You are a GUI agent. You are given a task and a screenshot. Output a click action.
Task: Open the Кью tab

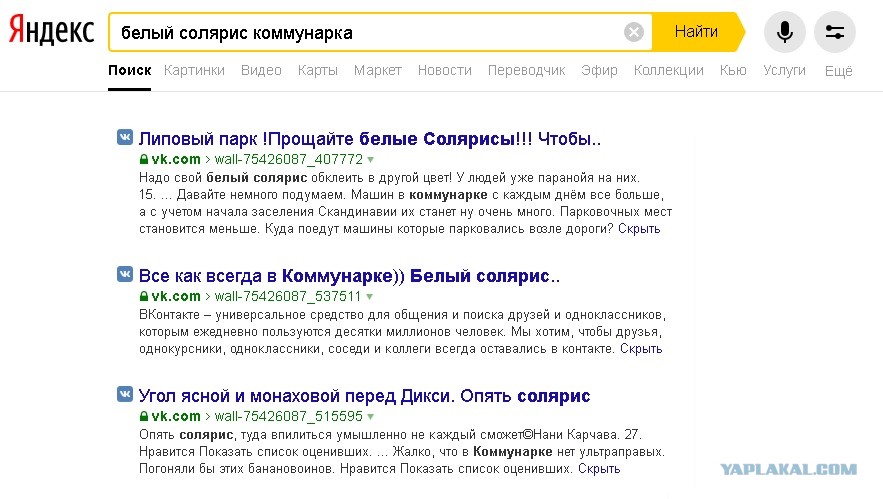733,70
